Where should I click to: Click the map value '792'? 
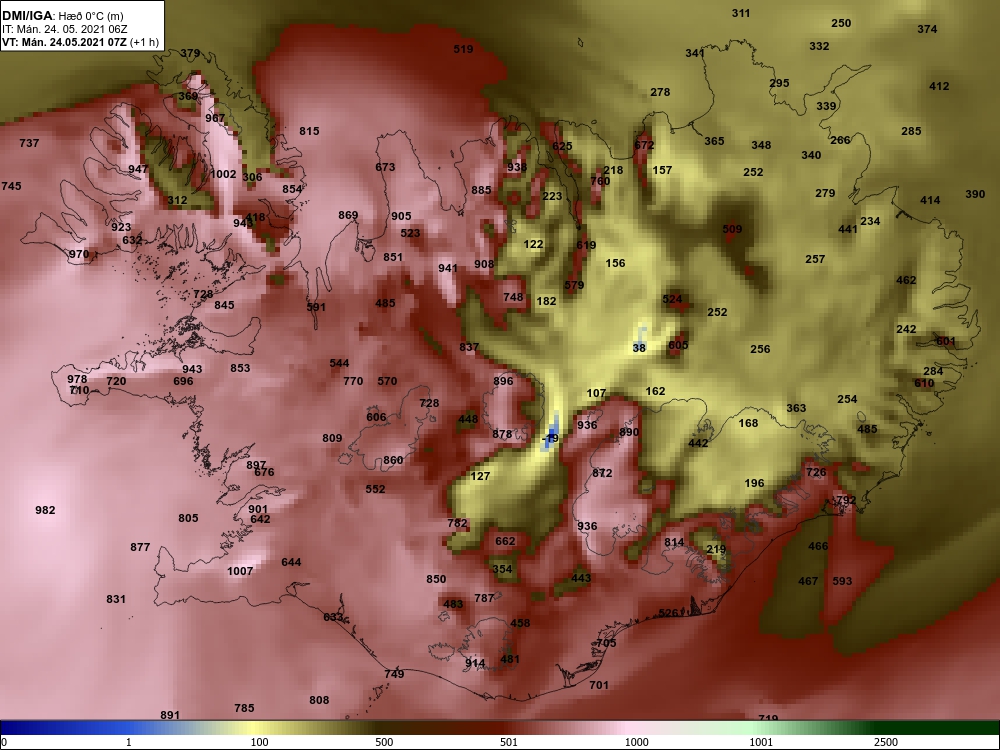846,500
